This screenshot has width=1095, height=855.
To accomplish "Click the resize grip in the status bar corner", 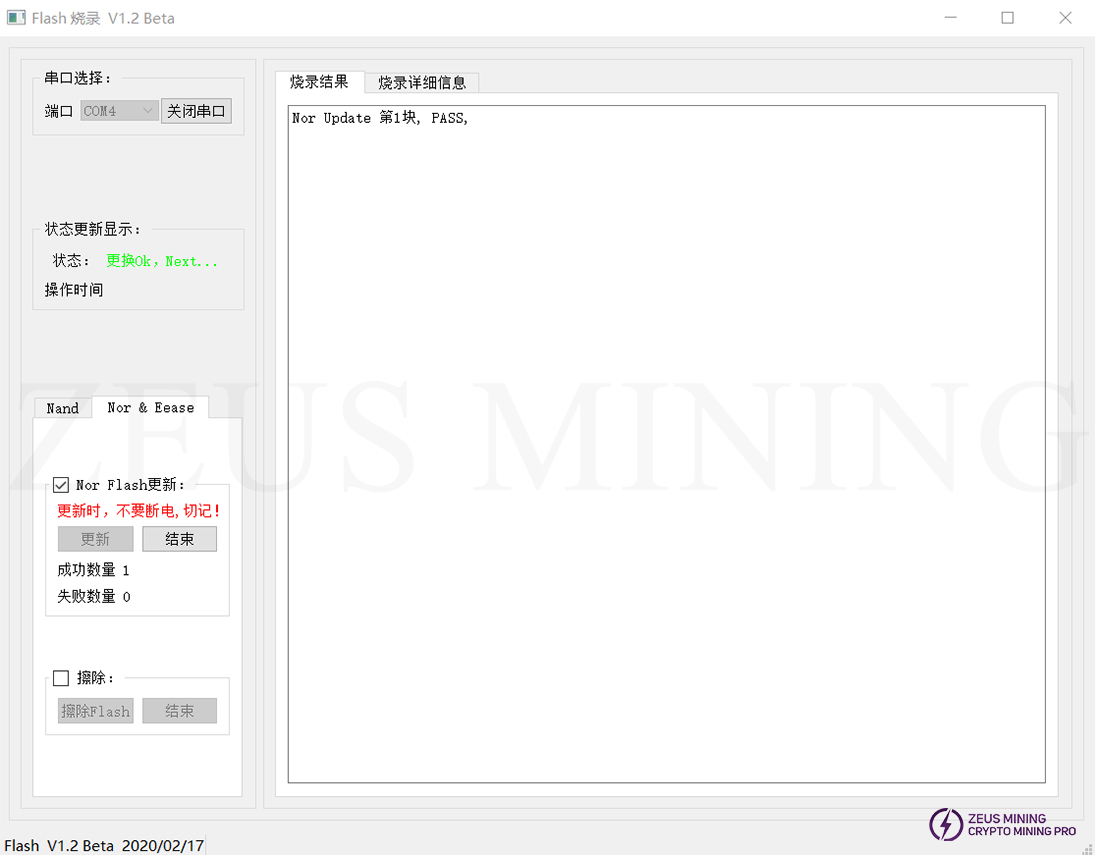I will 1087,847.
